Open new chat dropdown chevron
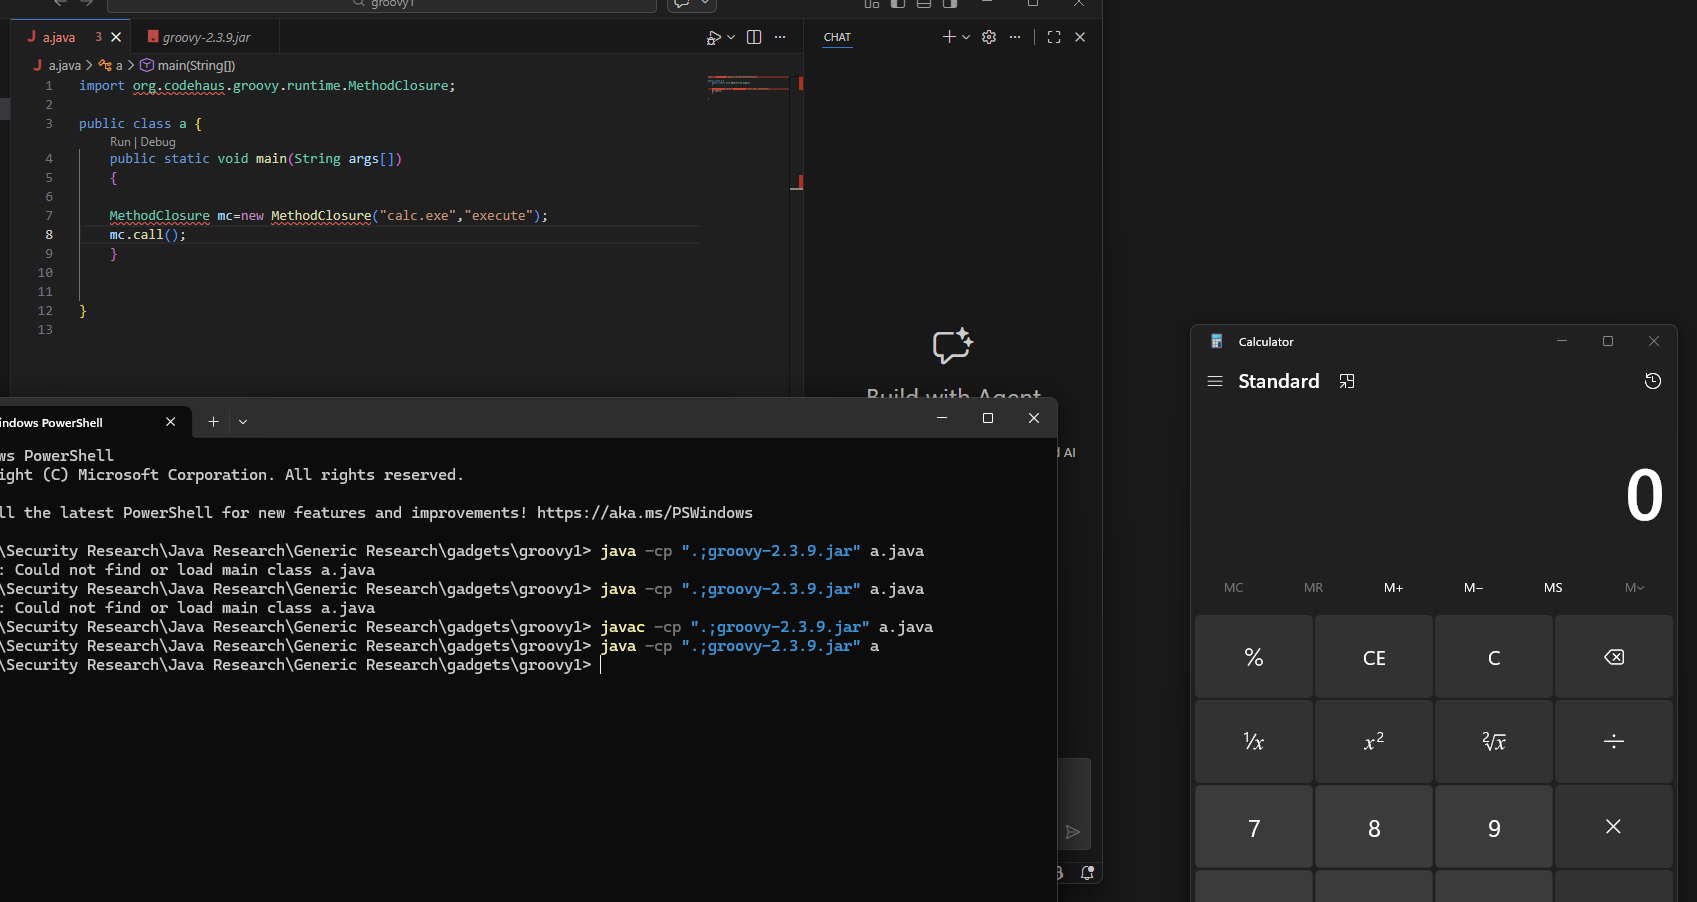This screenshot has width=1697, height=902. (x=966, y=37)
